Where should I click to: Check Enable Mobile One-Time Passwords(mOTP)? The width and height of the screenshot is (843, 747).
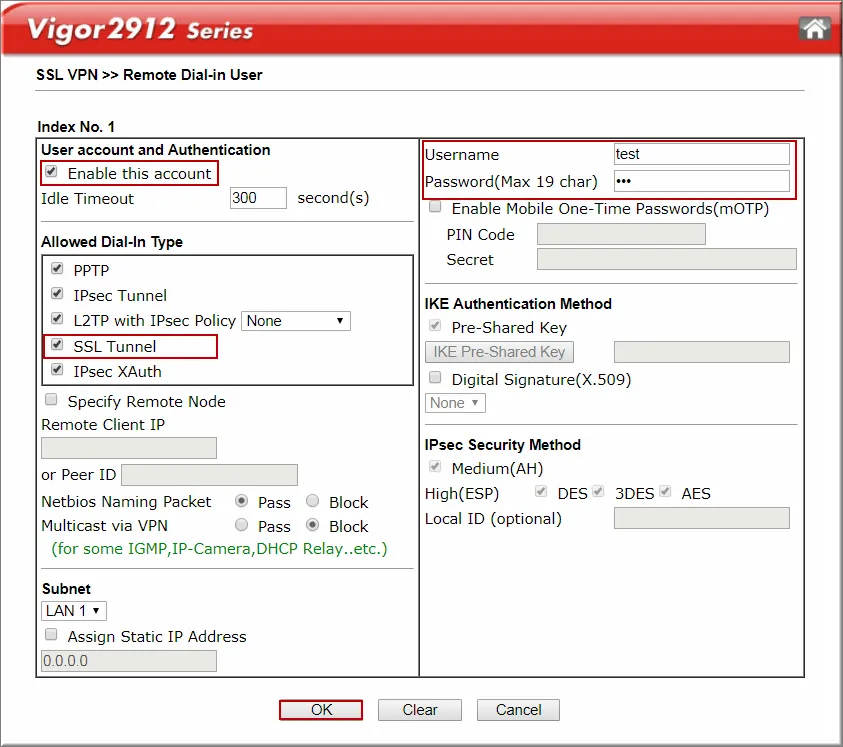(435, 206)
